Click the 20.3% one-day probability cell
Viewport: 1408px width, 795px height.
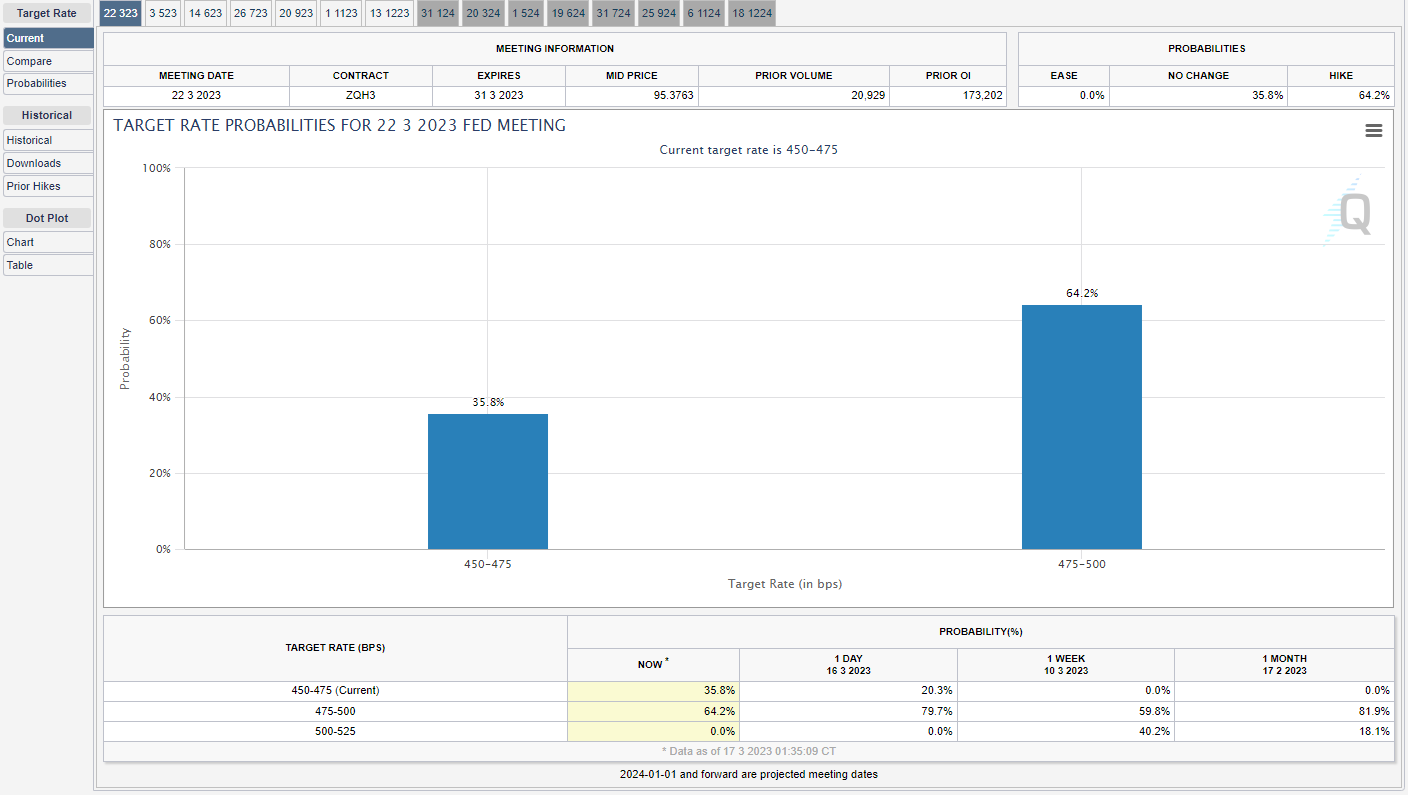(848, 690)
